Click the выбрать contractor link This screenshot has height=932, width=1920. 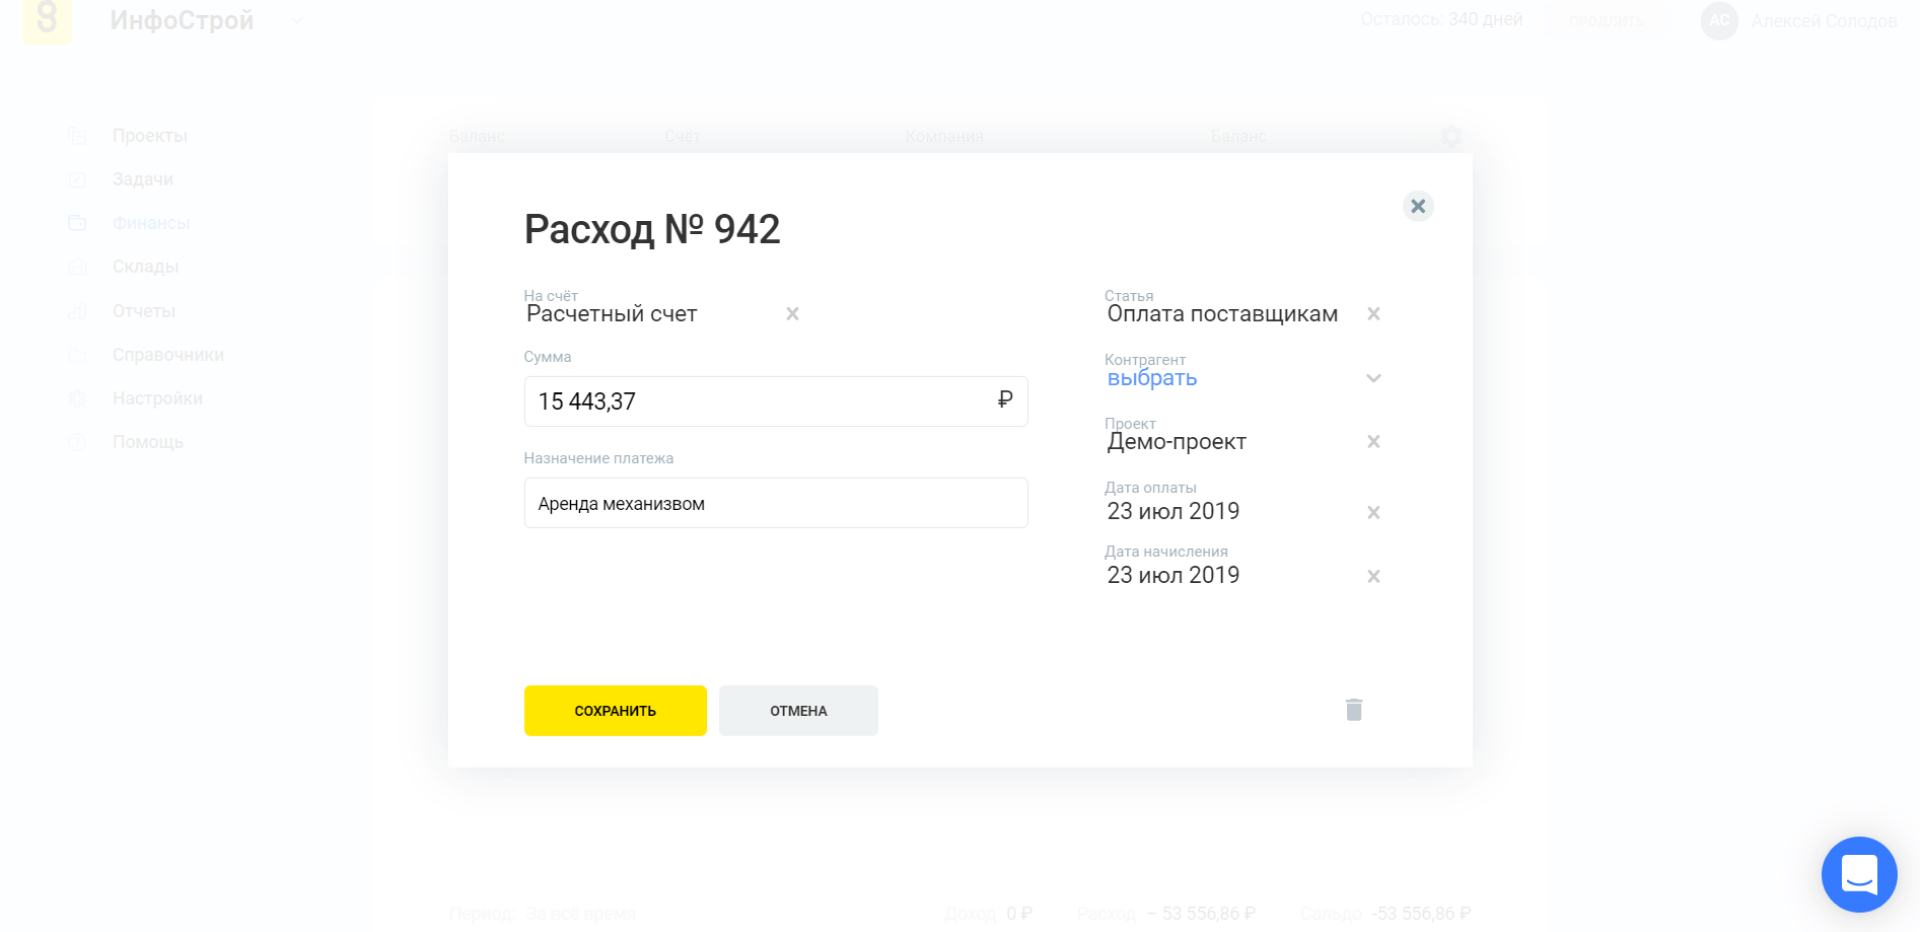[x=1152, y=378]
